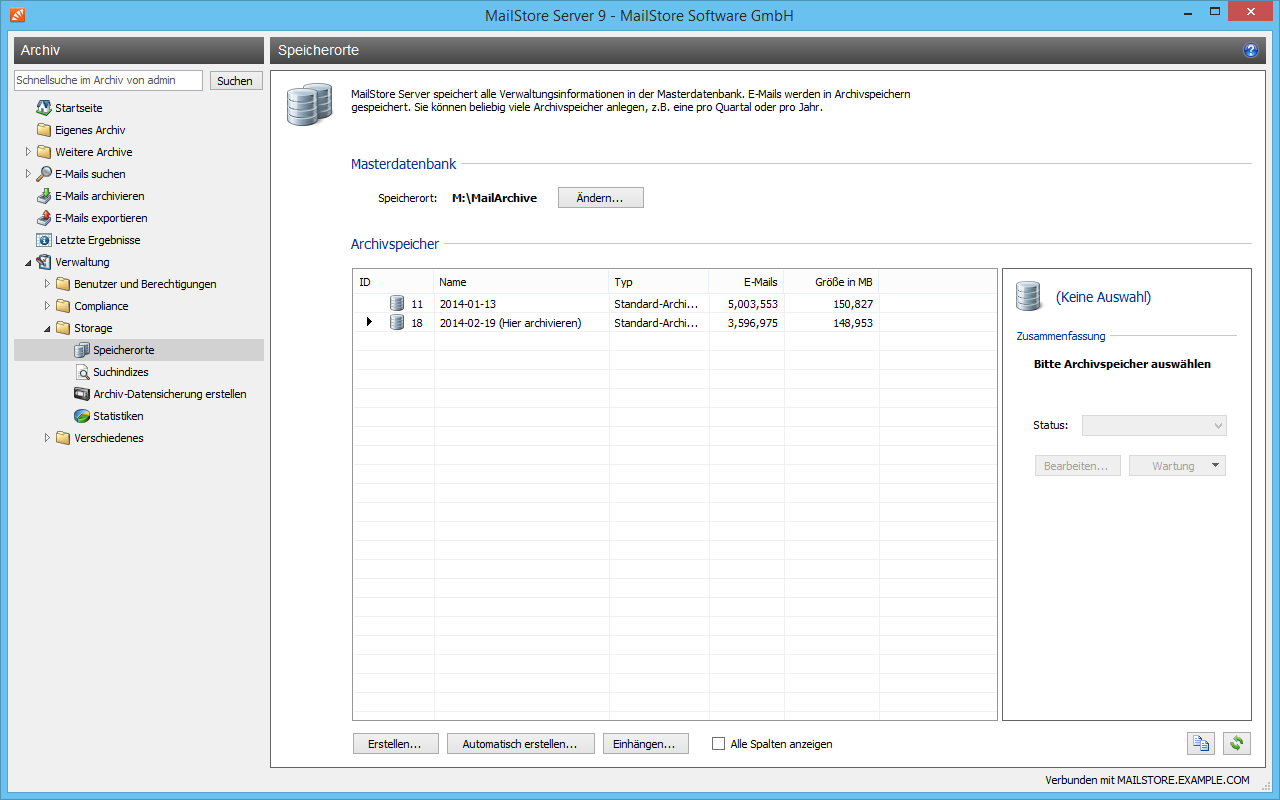The width and height of the screenshot is (1280, 800).
Task: Click the Verwaltung tools icon
Action: click(x=44, y=262)
